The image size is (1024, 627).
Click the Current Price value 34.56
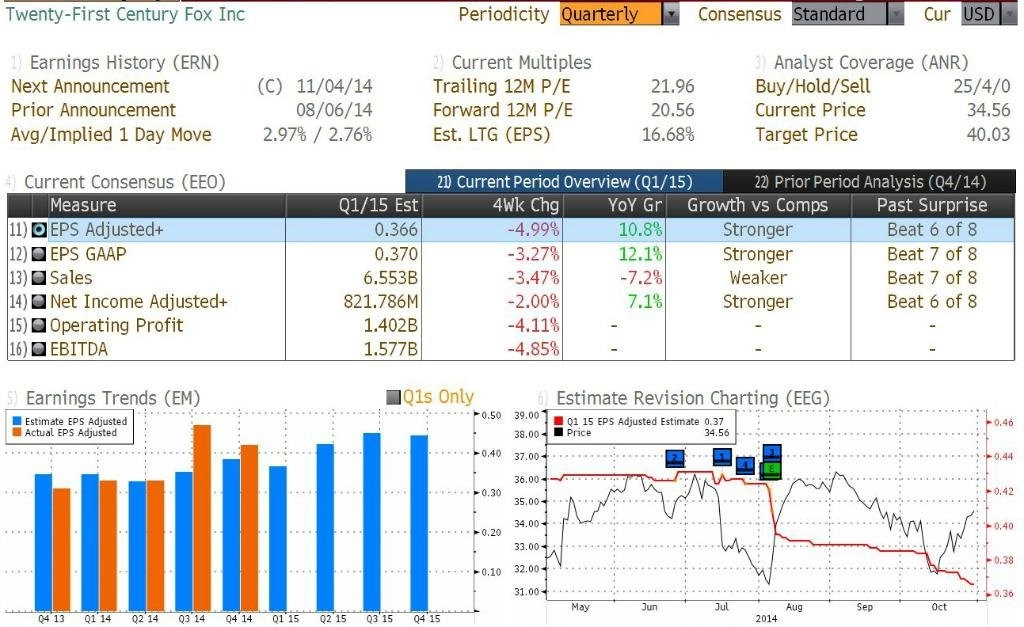point(989,110)
